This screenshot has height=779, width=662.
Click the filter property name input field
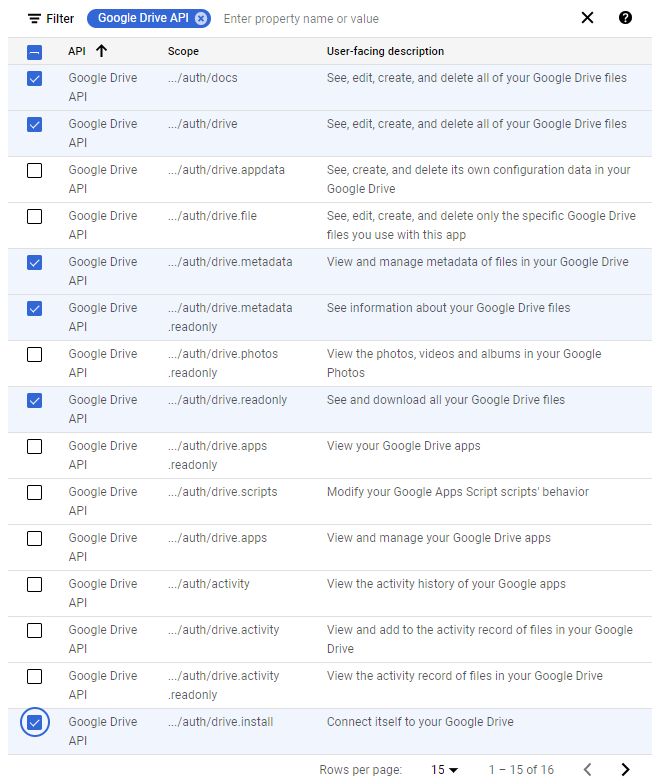390,19
